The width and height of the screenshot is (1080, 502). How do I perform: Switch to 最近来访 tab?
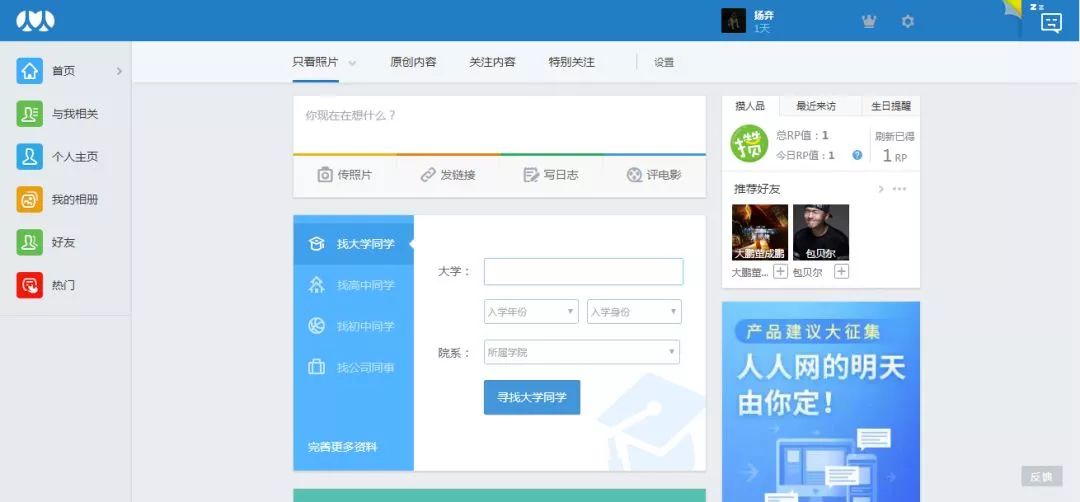[x=816, y=106]
